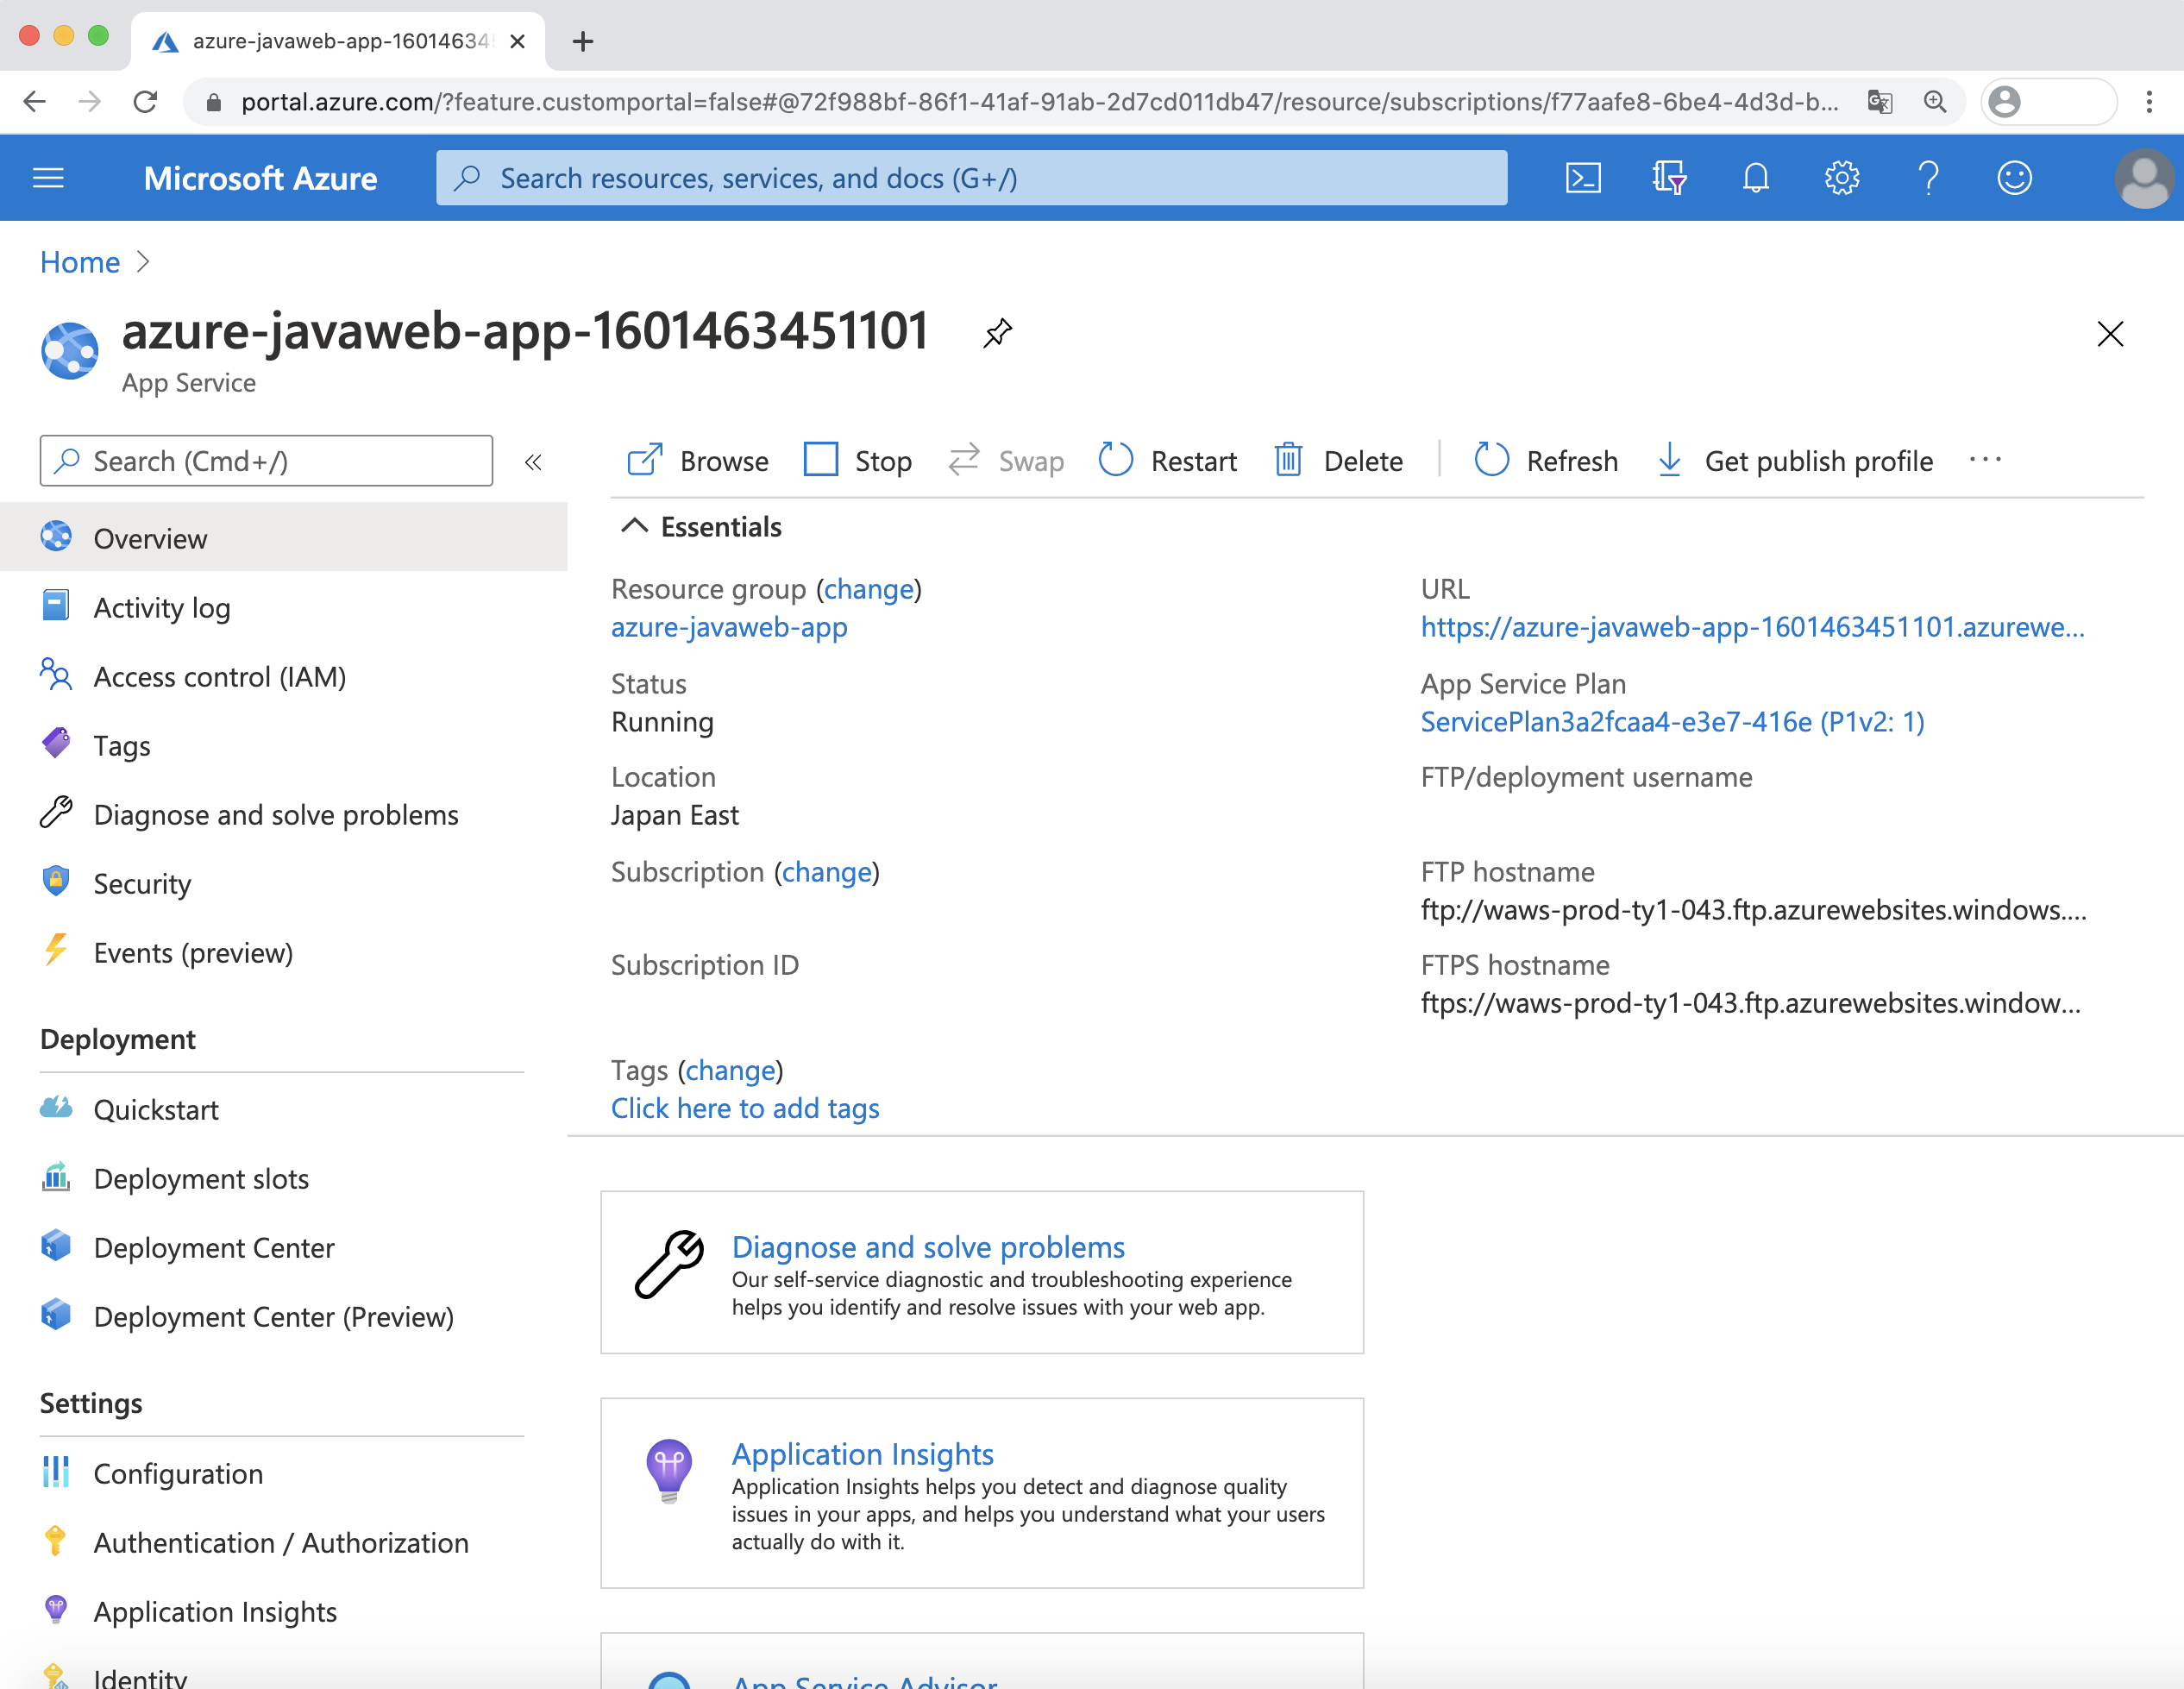This screenshot has height=1689, width=2184.
Task: Click the FTP hostname value
Action: [x=1753, y=909]
